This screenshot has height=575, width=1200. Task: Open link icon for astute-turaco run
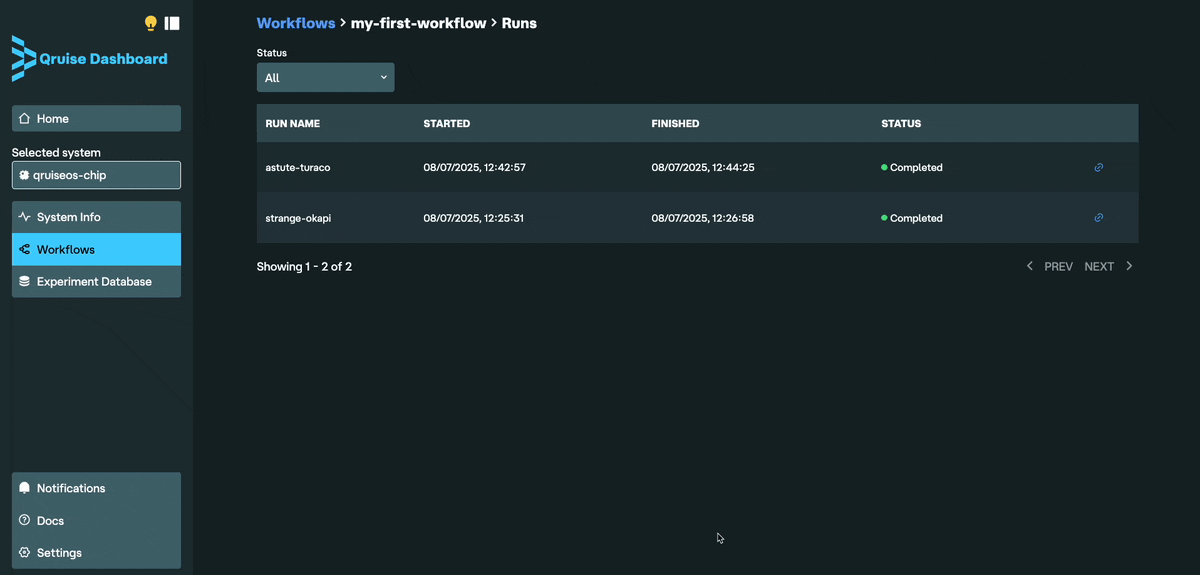[x=1098, y=168]
